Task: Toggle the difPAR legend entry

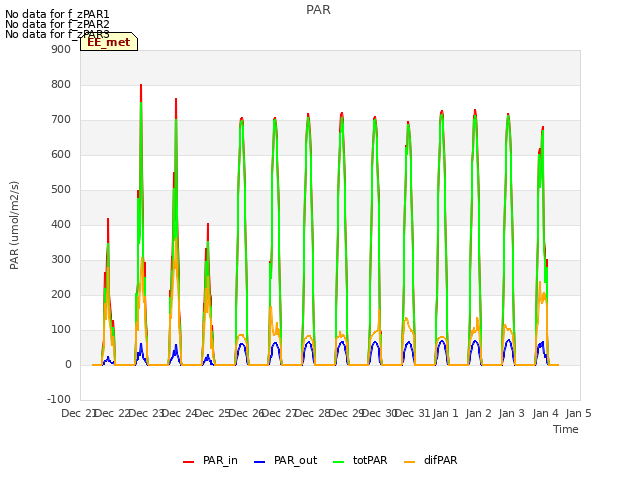Action: (431, 460)
